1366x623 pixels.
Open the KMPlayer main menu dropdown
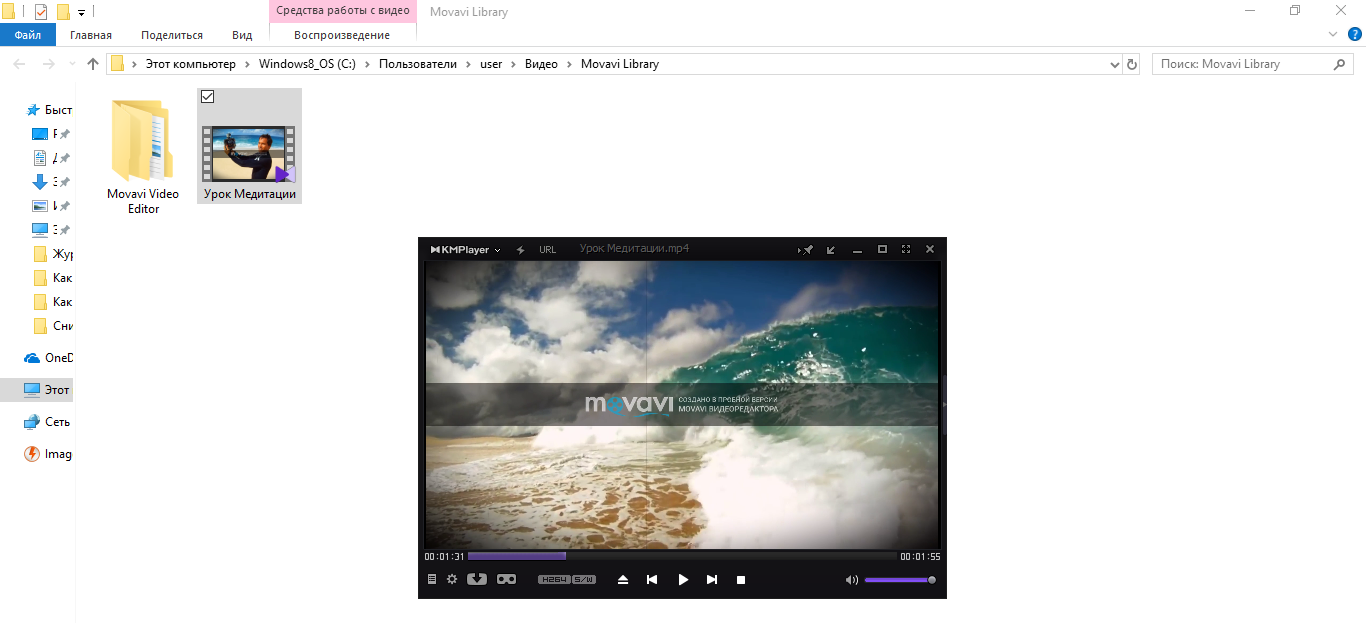pos(465,250)
